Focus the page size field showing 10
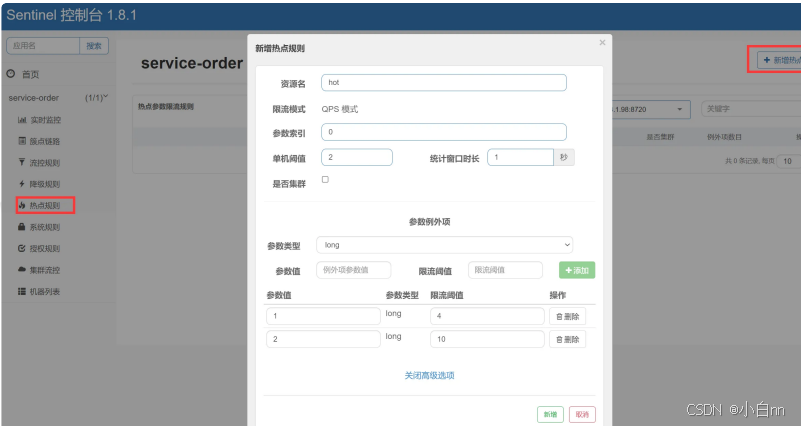The height and width of the screenshot is (426, 801). click(x=789, y=161)
